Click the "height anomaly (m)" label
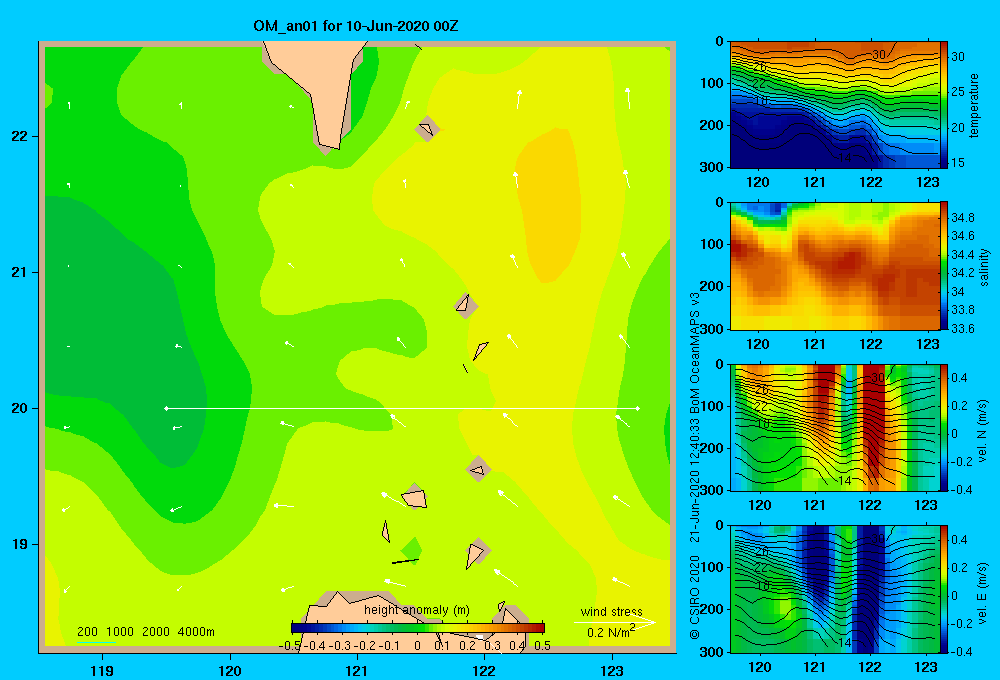 point(416,610)
